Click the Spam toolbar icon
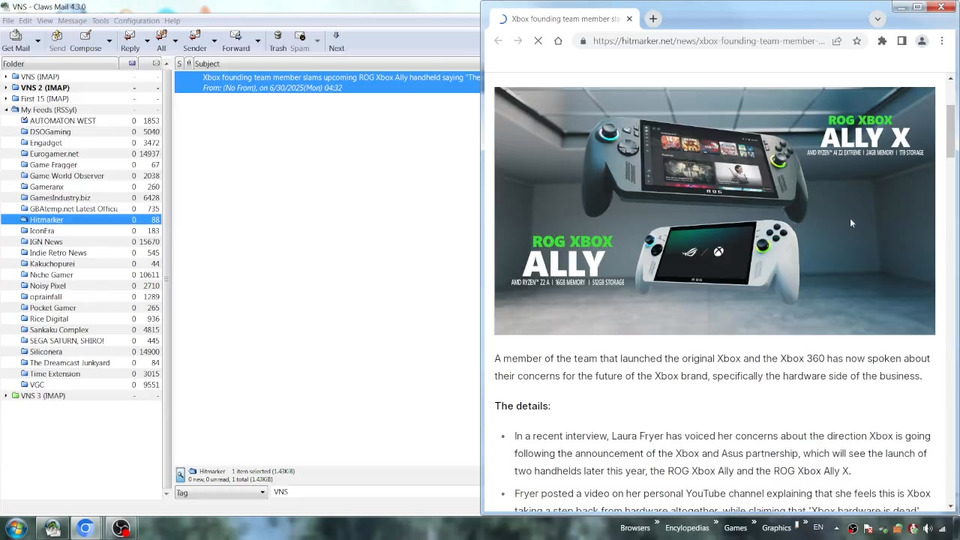This screenshot has width=960, height=540. click(299, 41)
